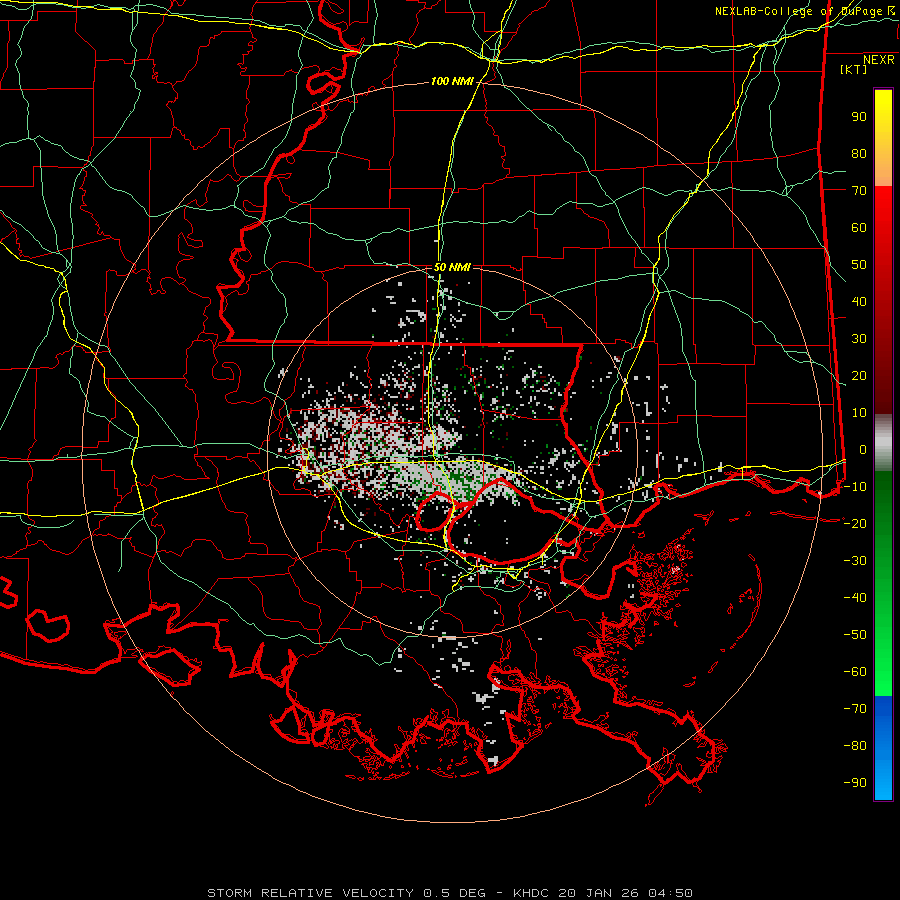Click the [KT] units label
Viewport: 900px width, 900px height.
pyautogui.click(x=853, y=69)
